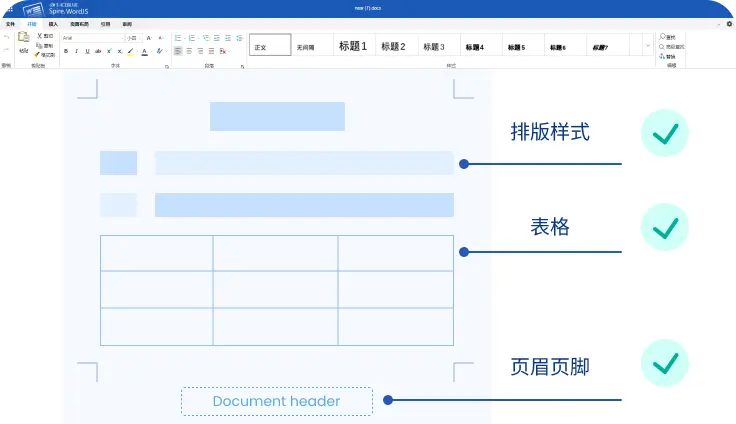
Task: Align paragraph to the left
Action: coord(178,51)
